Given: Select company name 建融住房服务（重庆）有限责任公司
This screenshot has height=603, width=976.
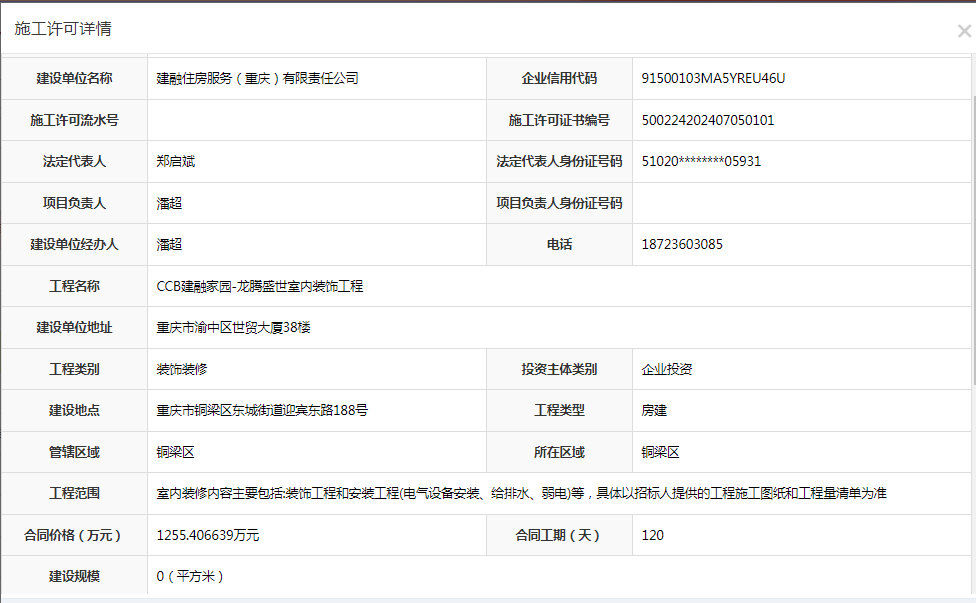Looking at the screenshot, I should click(x=257, y=78).
